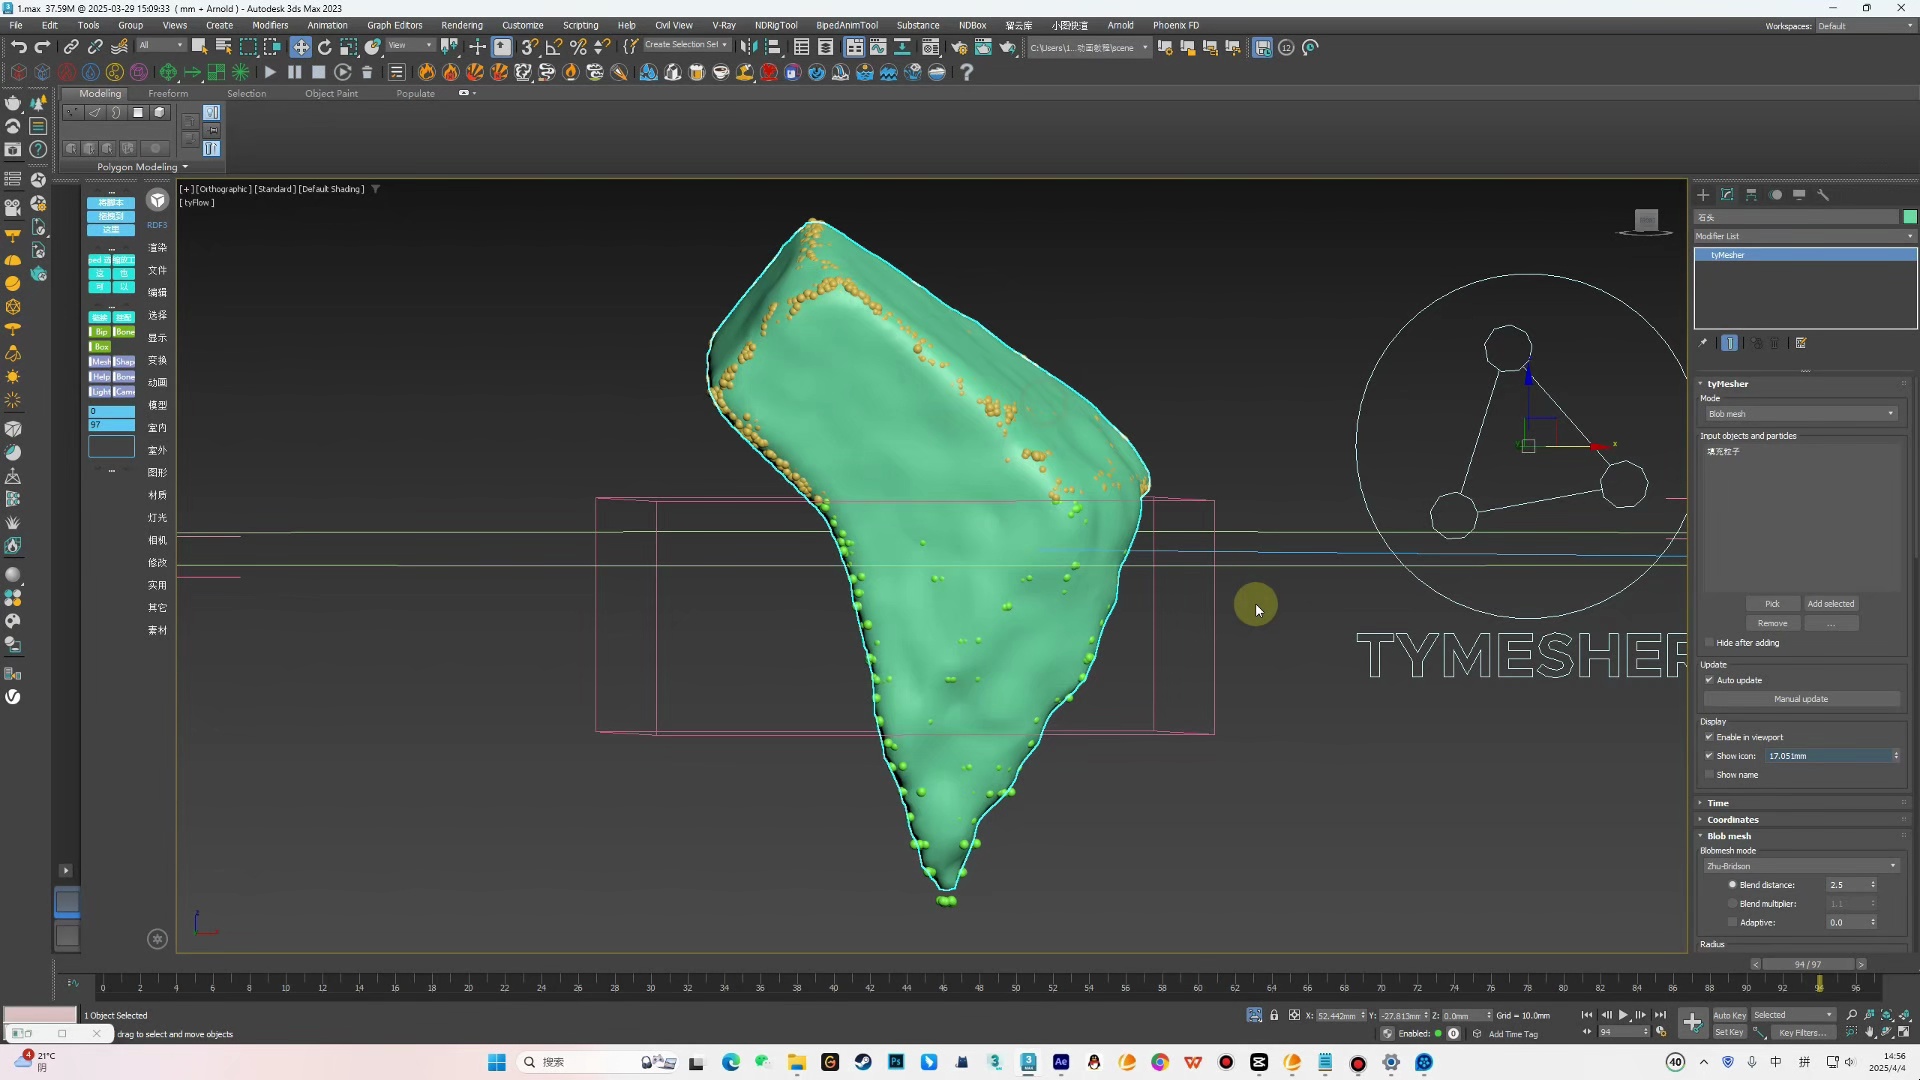Screen dimensions: 1920x1080
Task: Click the green object color swatch
Action: click(1911, 216)
